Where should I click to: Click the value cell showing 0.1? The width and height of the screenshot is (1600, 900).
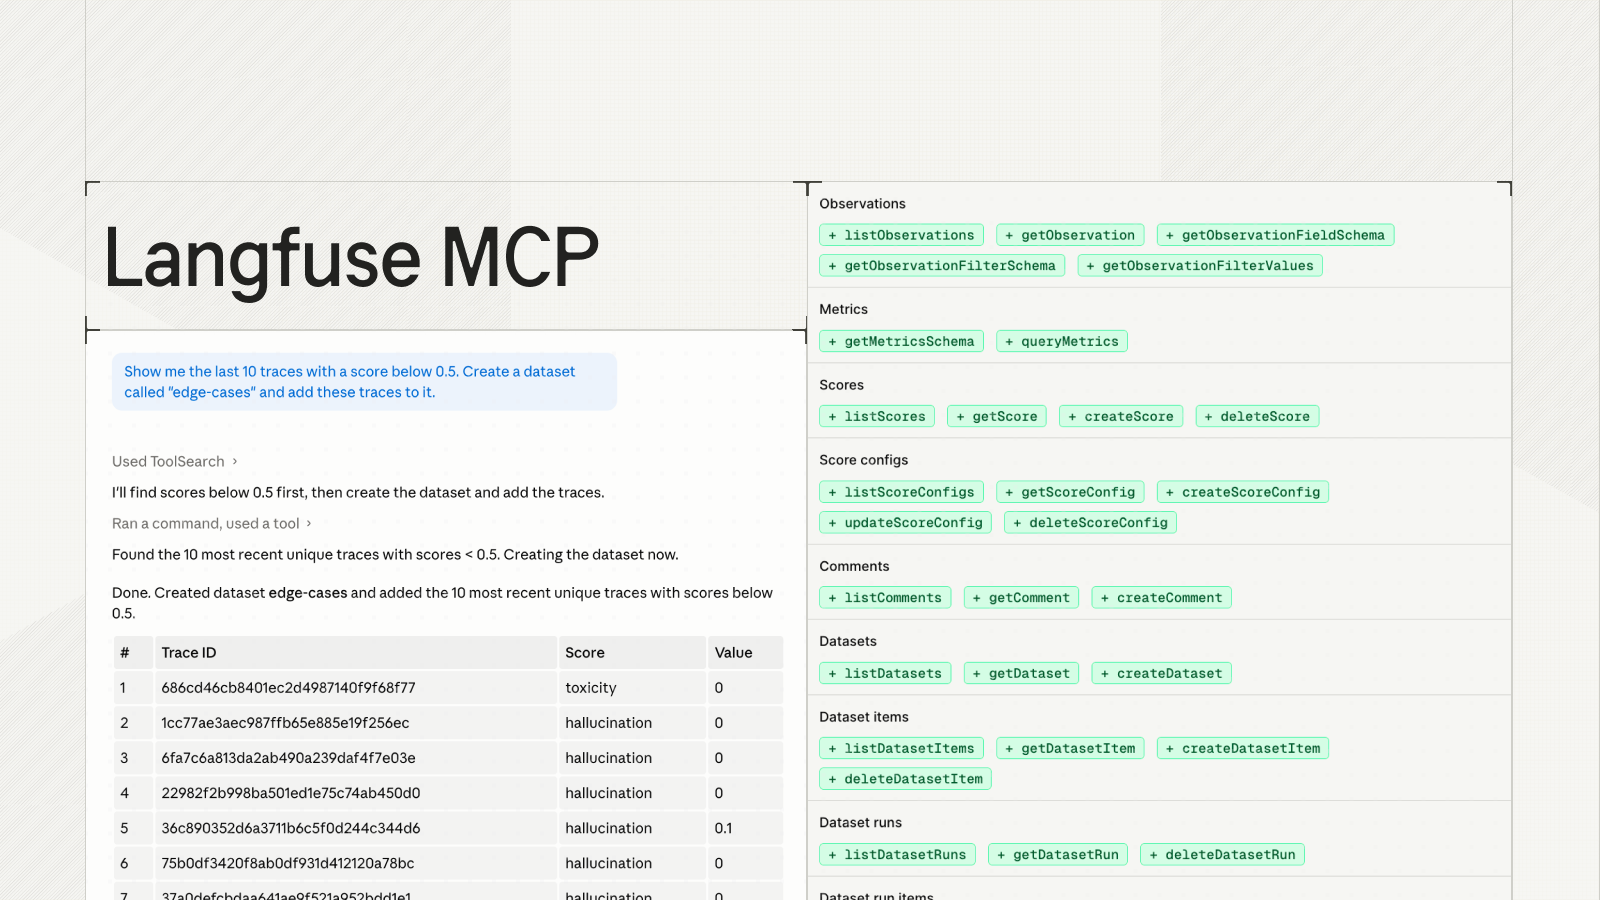[x=745, y=828]
